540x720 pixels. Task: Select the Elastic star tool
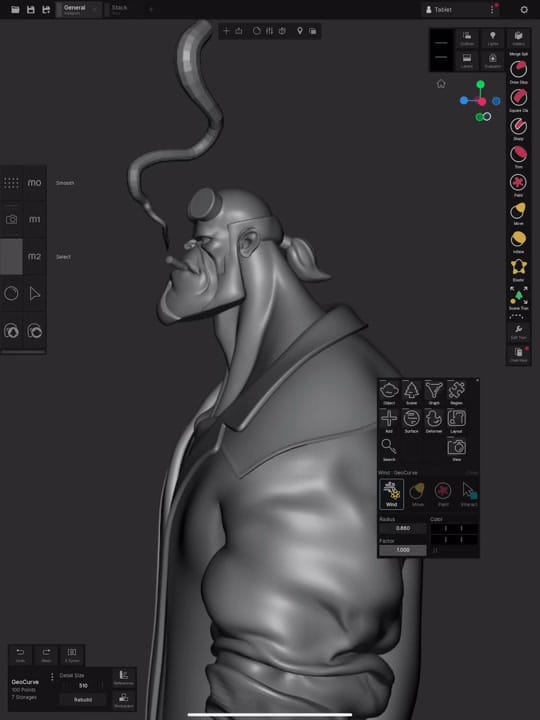click(x=518, y=268)
